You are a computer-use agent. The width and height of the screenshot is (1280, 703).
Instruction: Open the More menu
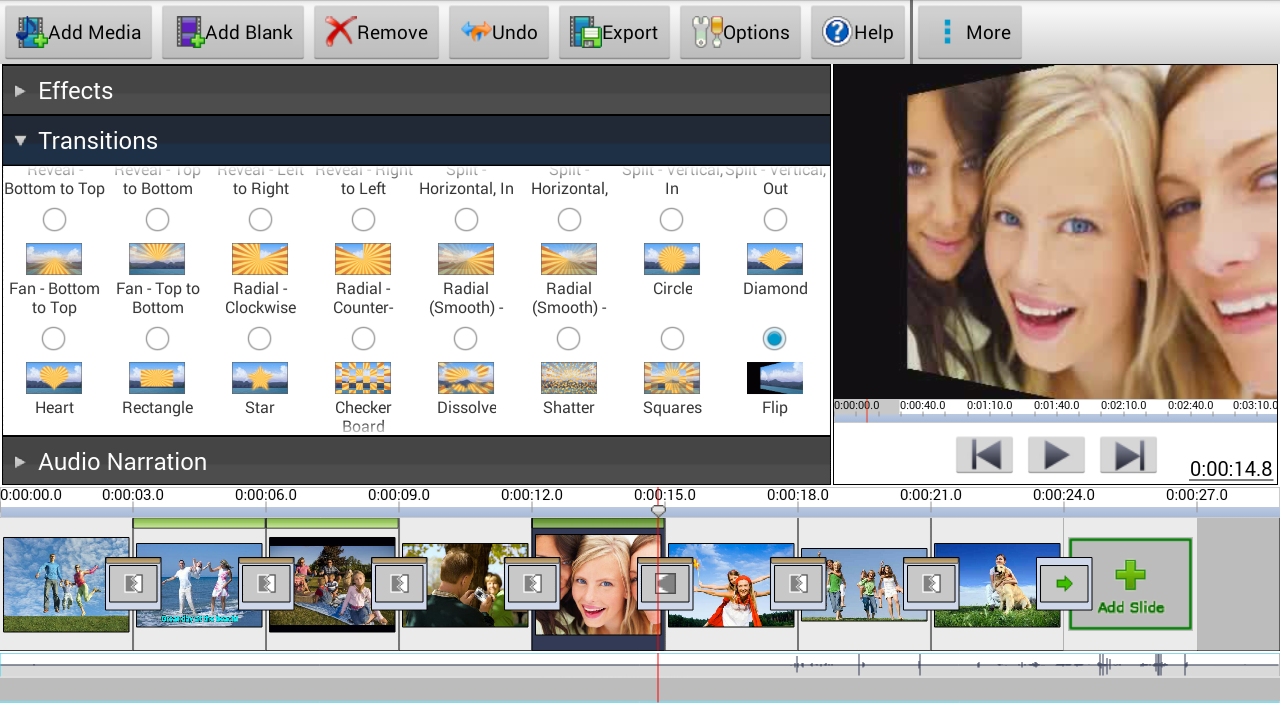[x=970, y=32]
